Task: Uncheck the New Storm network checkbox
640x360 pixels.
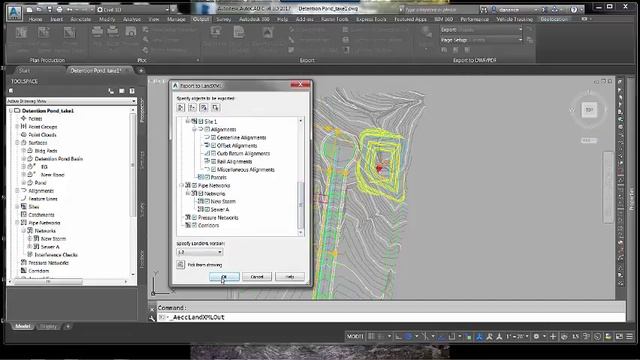Action: (x=207, y=201)
